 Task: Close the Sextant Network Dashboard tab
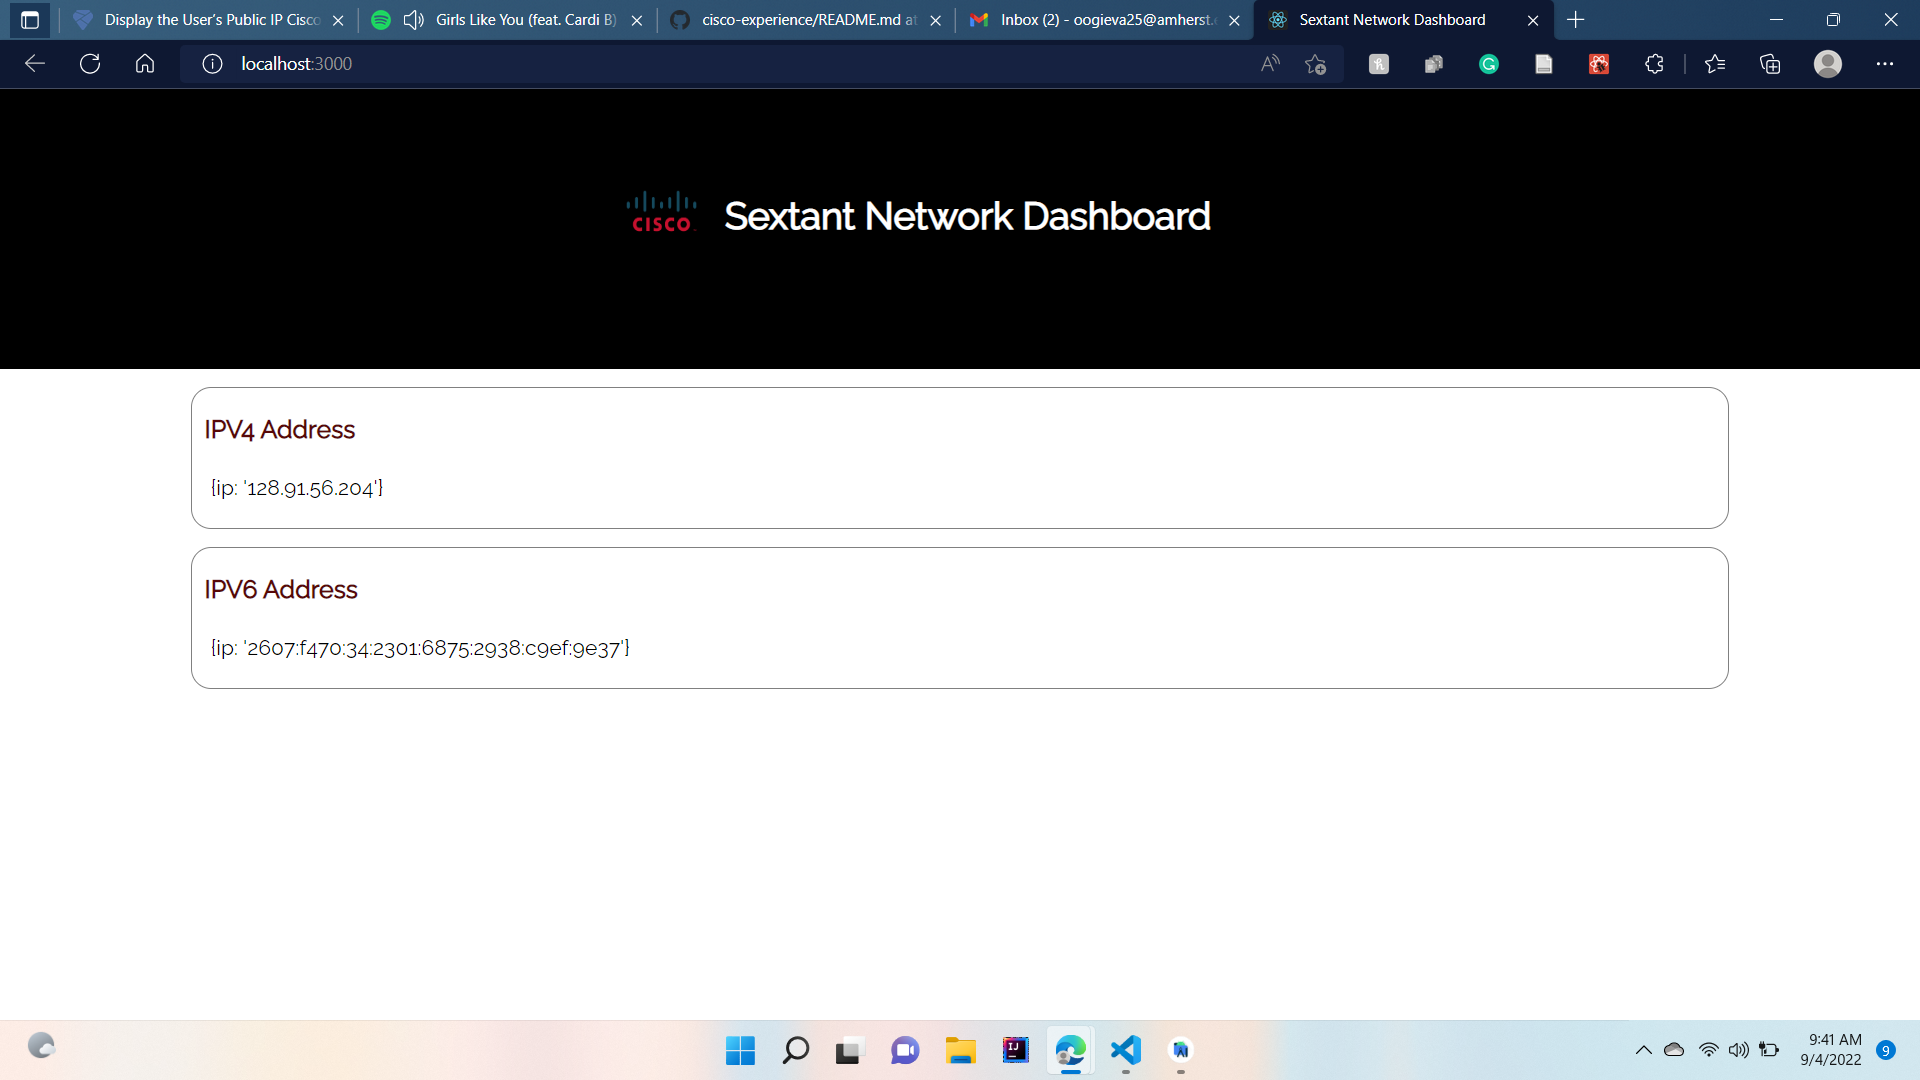1533,20
